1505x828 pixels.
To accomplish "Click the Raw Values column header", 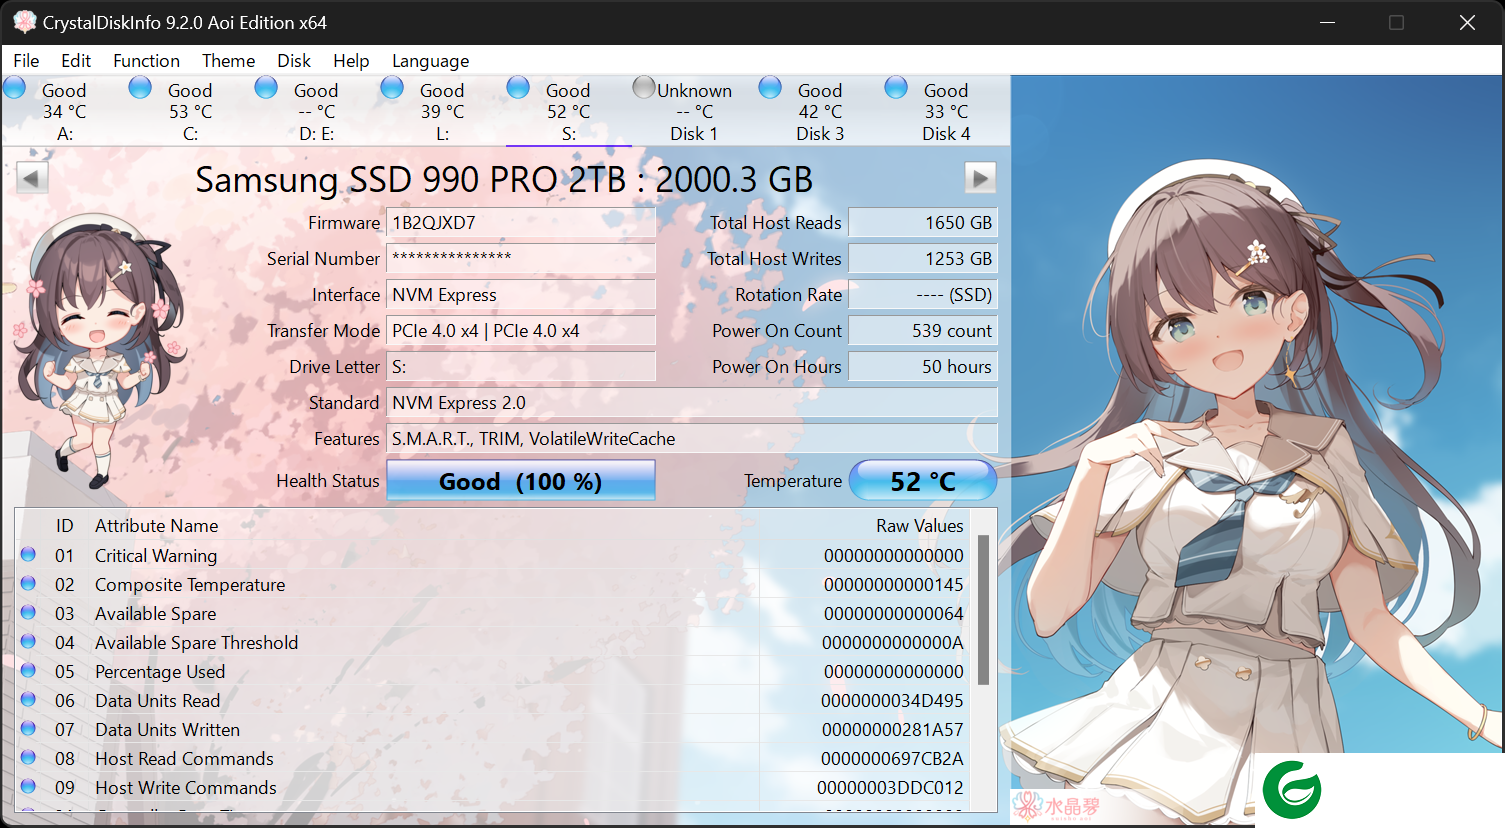I will coord(920,526).
